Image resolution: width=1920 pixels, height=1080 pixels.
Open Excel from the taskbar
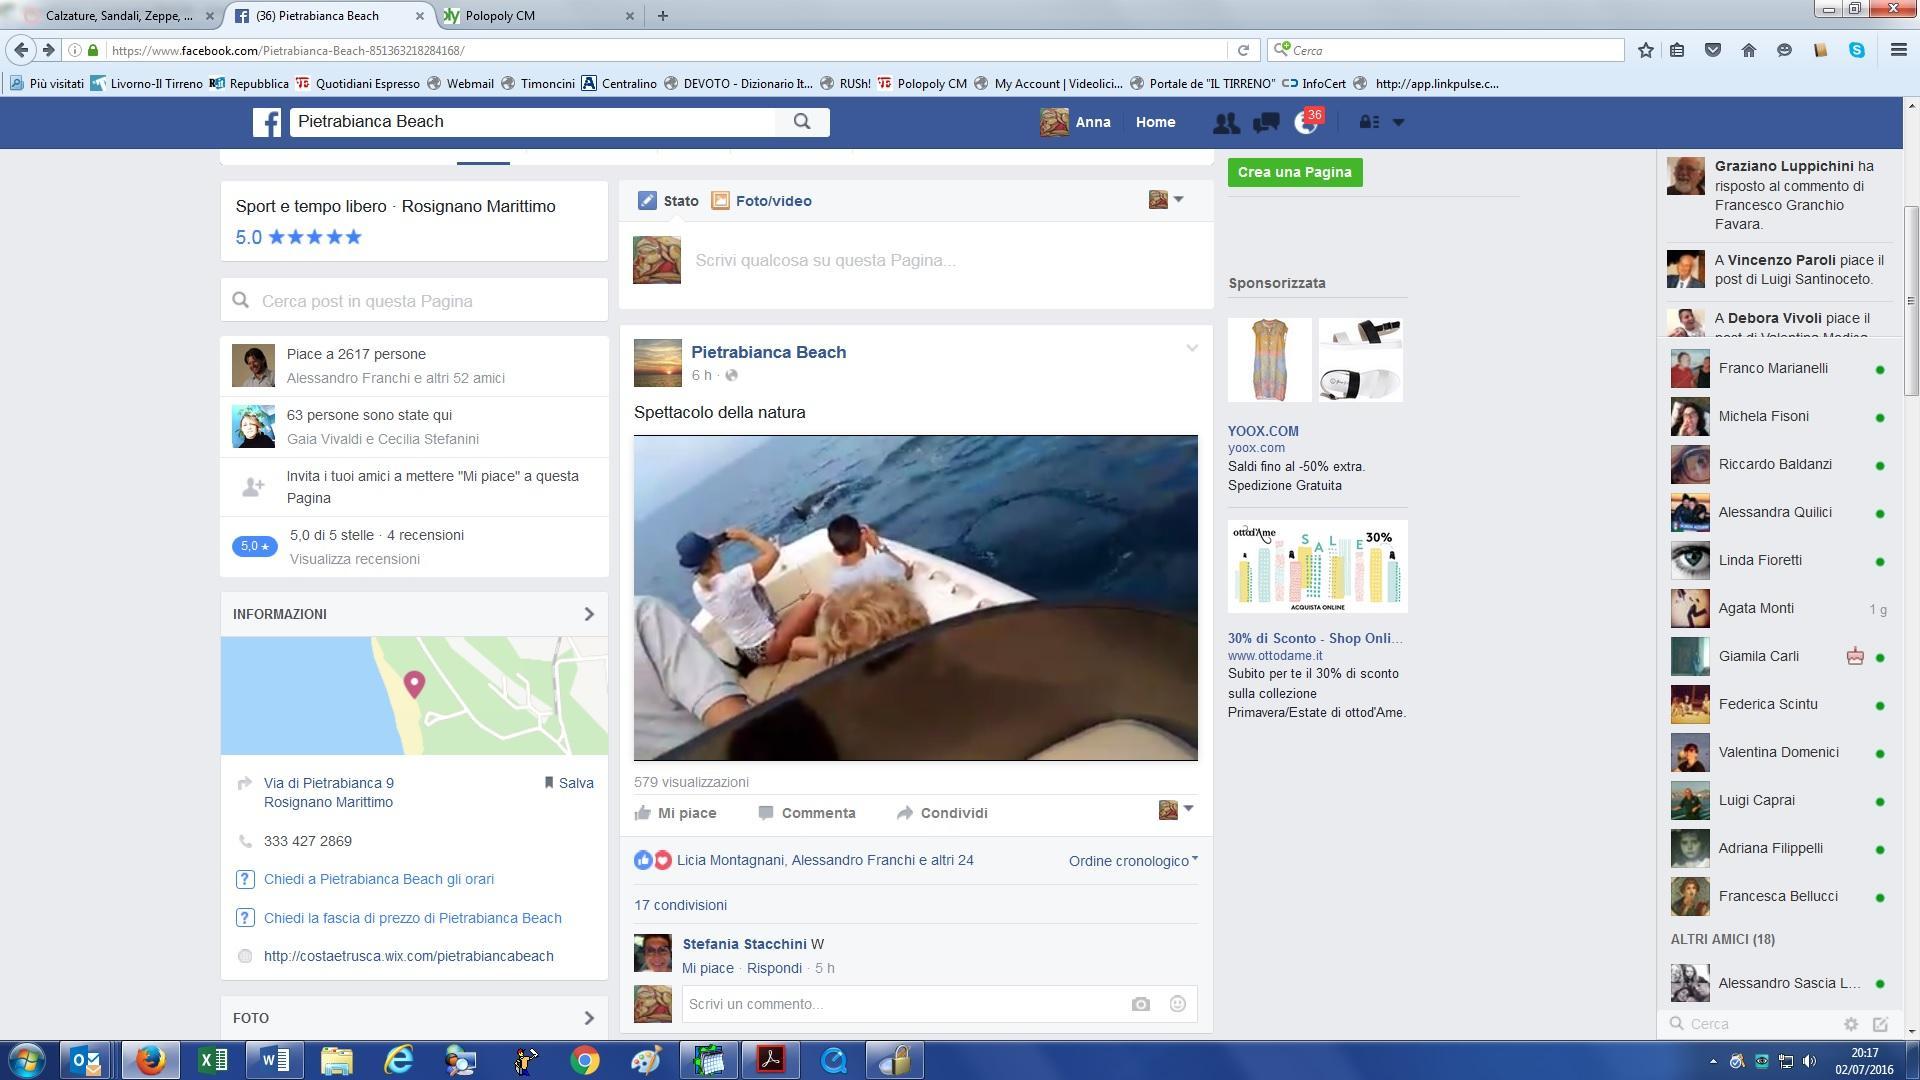coord(213,1060)
